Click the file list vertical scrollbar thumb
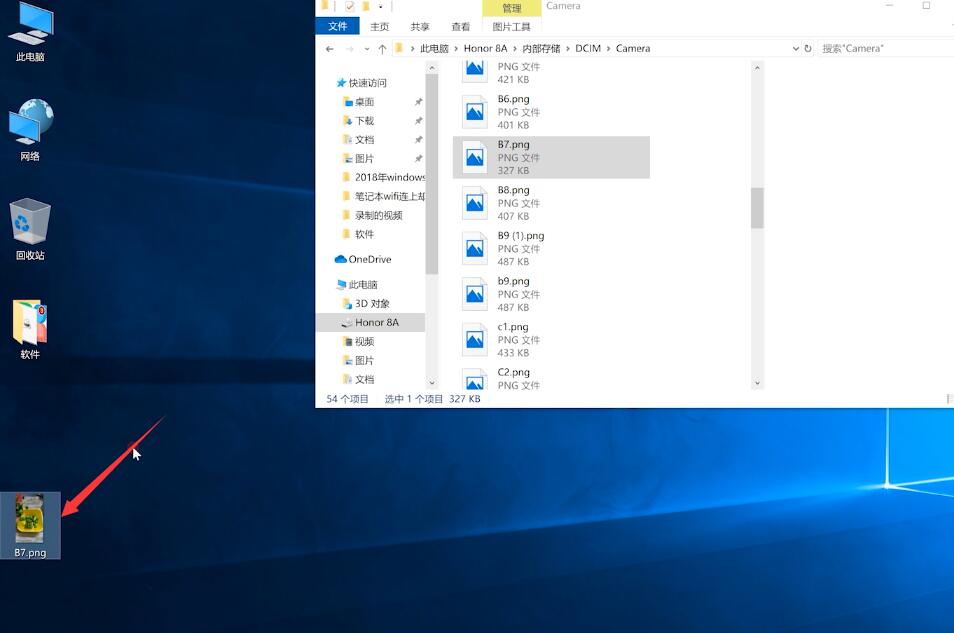954x633 pixels. coord(757,208)
